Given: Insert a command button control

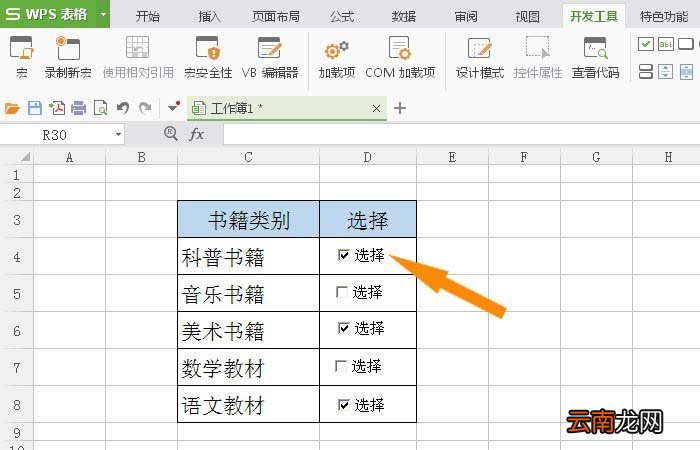Looking at the screenshot, I should pos(686,44).
